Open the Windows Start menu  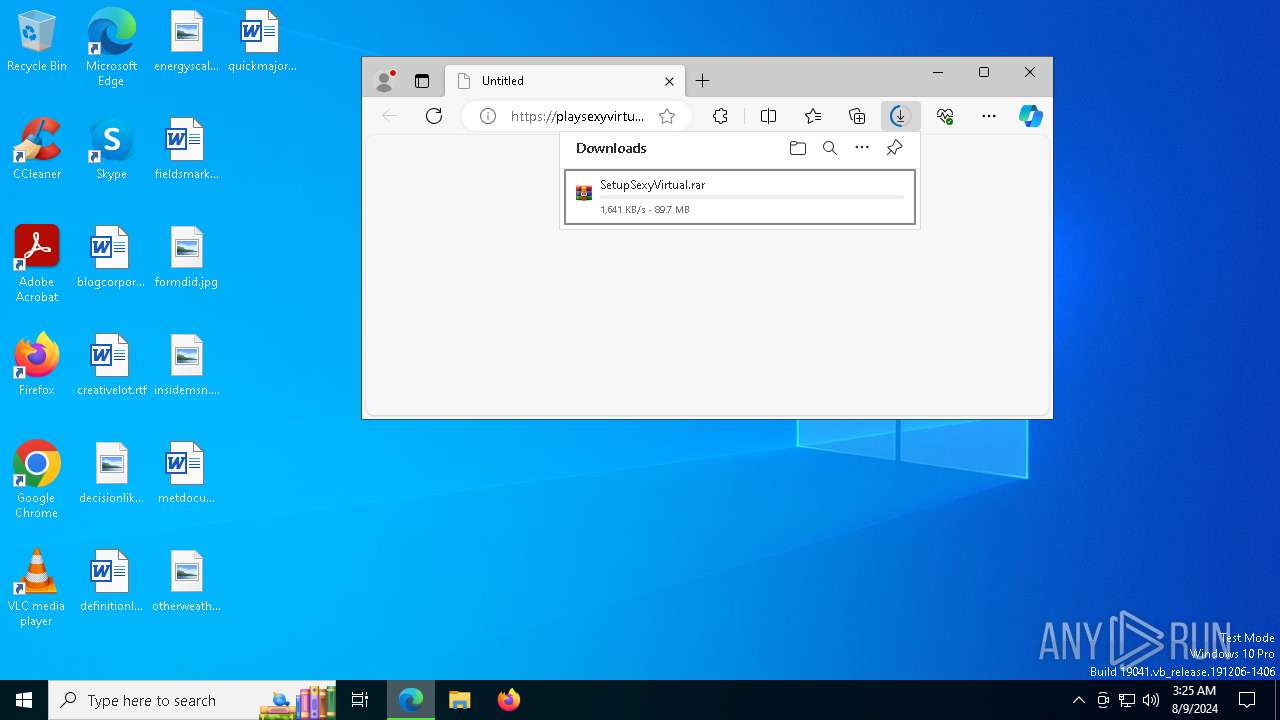(x=24, y=700)
